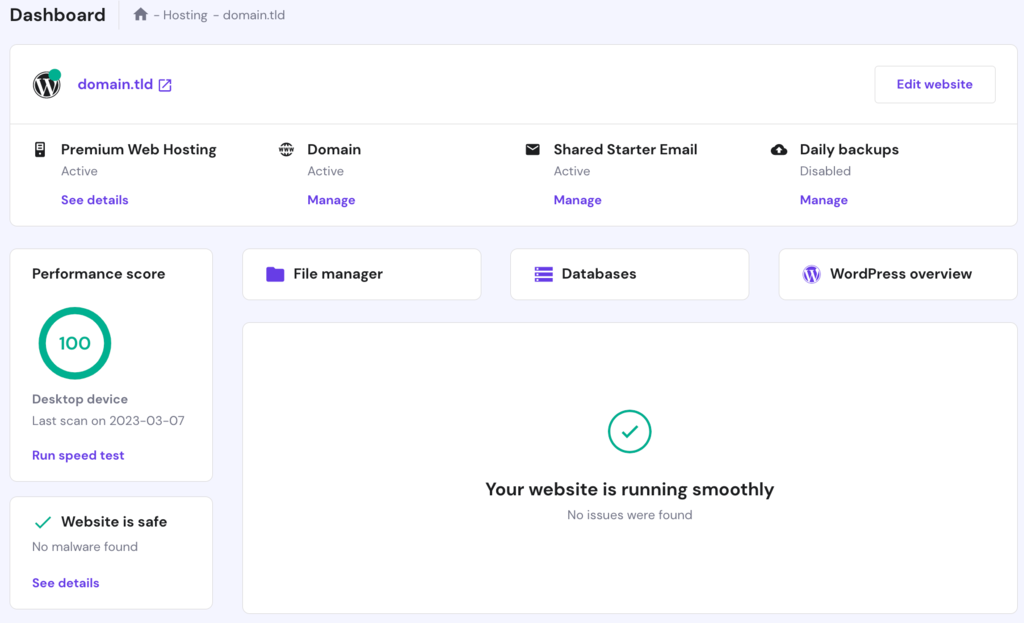Image resolution: width=1024 pixels, height=623 pixels.
Task: Click the green checkmark on Website is safe card
Action: pos(42,521)
